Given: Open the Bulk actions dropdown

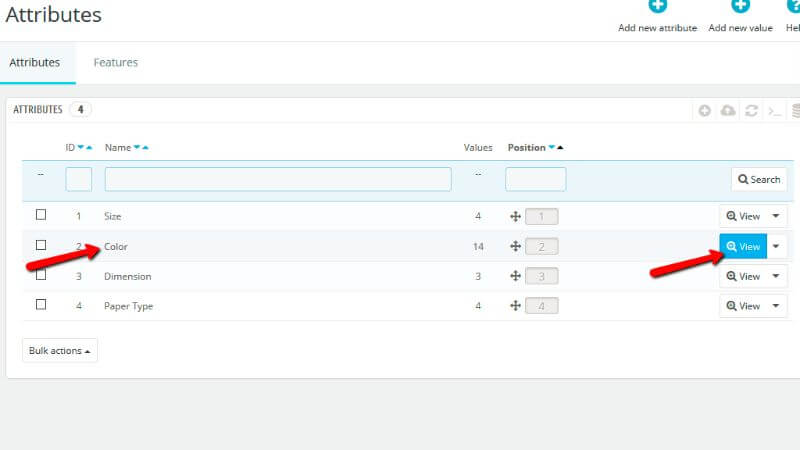Looking at the screenshot, I should [x=60, y=351].
